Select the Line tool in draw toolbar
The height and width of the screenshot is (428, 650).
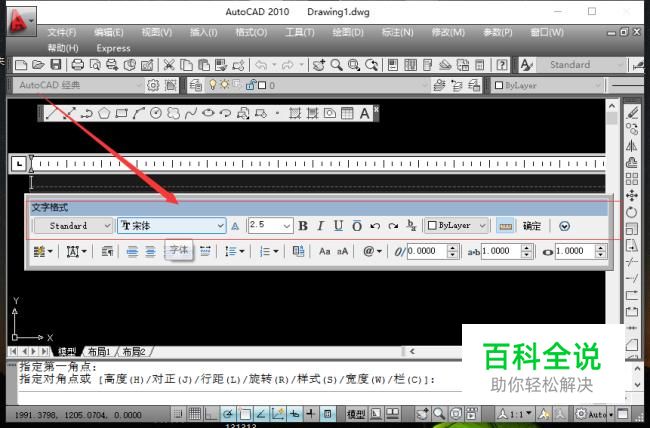click(x=51, y=113)
